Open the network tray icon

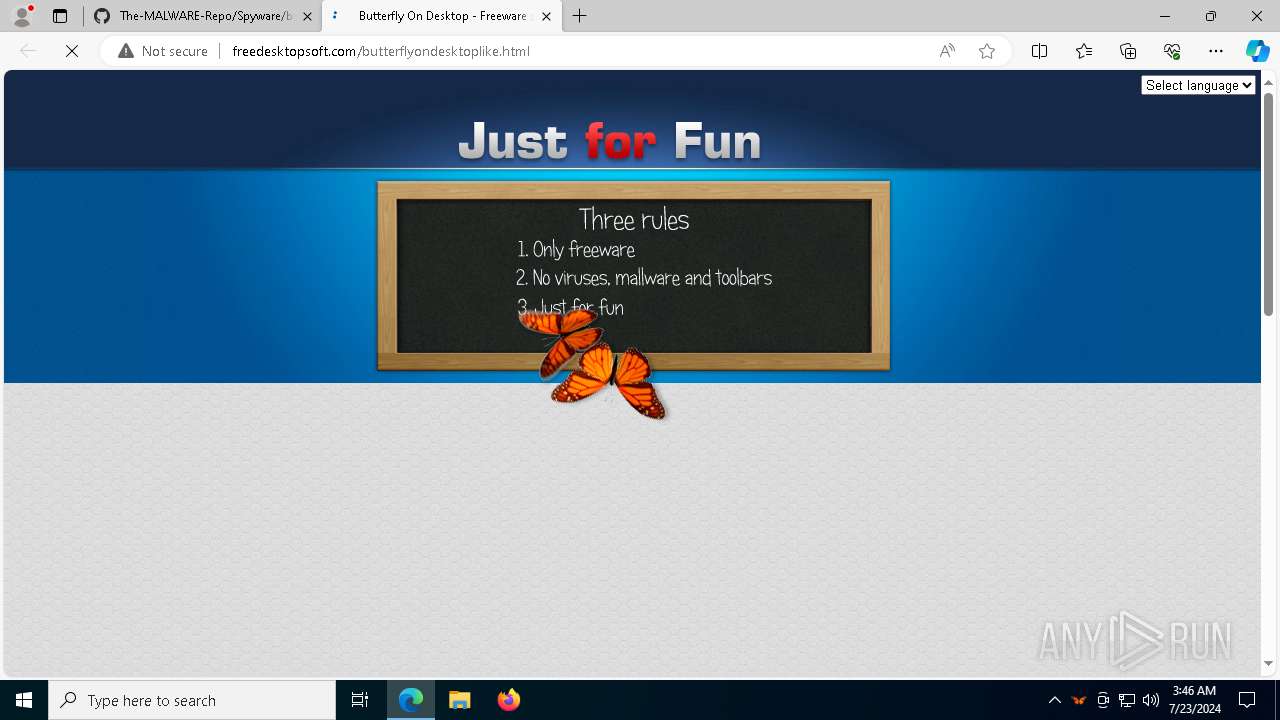pyautogui.click(x=1127, y=700)
